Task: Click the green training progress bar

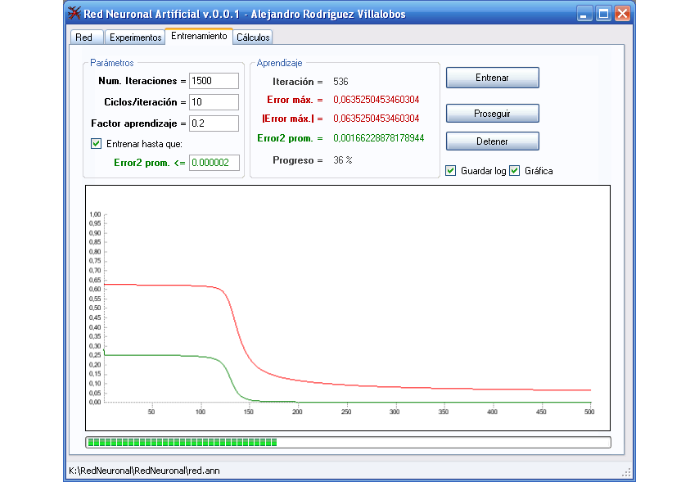Action: tap(348, 442)
